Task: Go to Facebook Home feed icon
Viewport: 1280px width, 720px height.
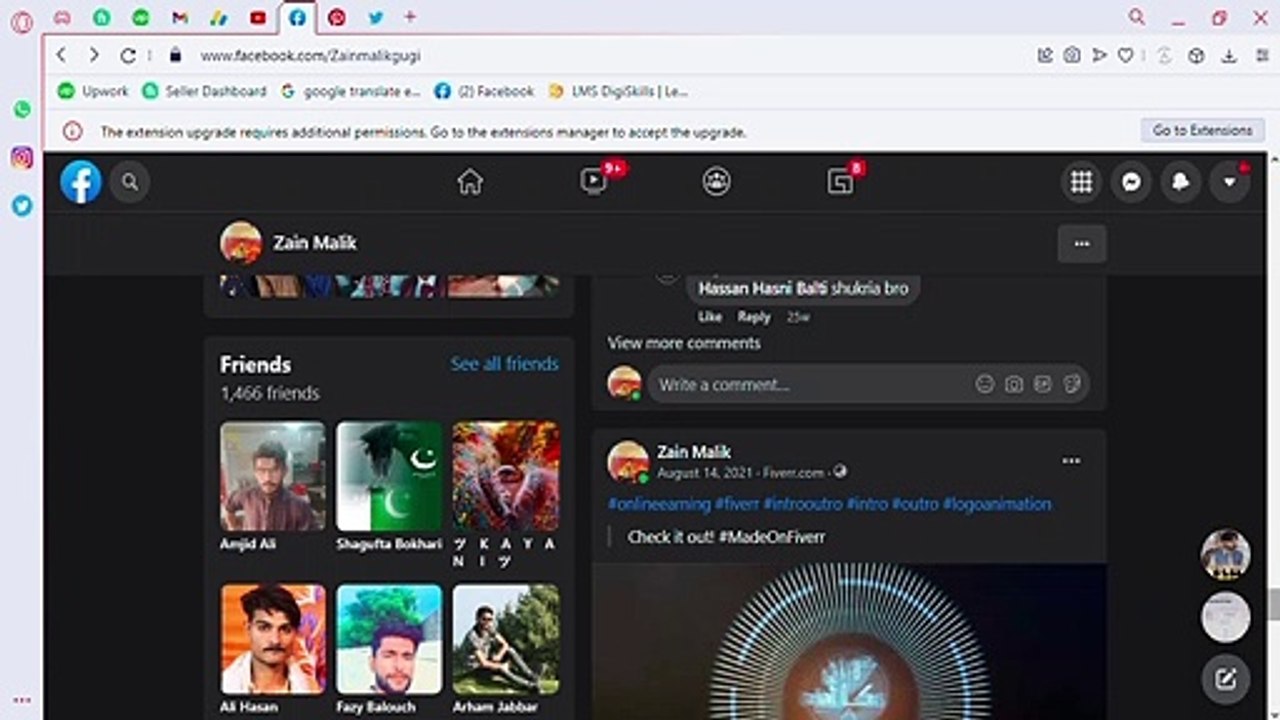Action: point(470,182)
